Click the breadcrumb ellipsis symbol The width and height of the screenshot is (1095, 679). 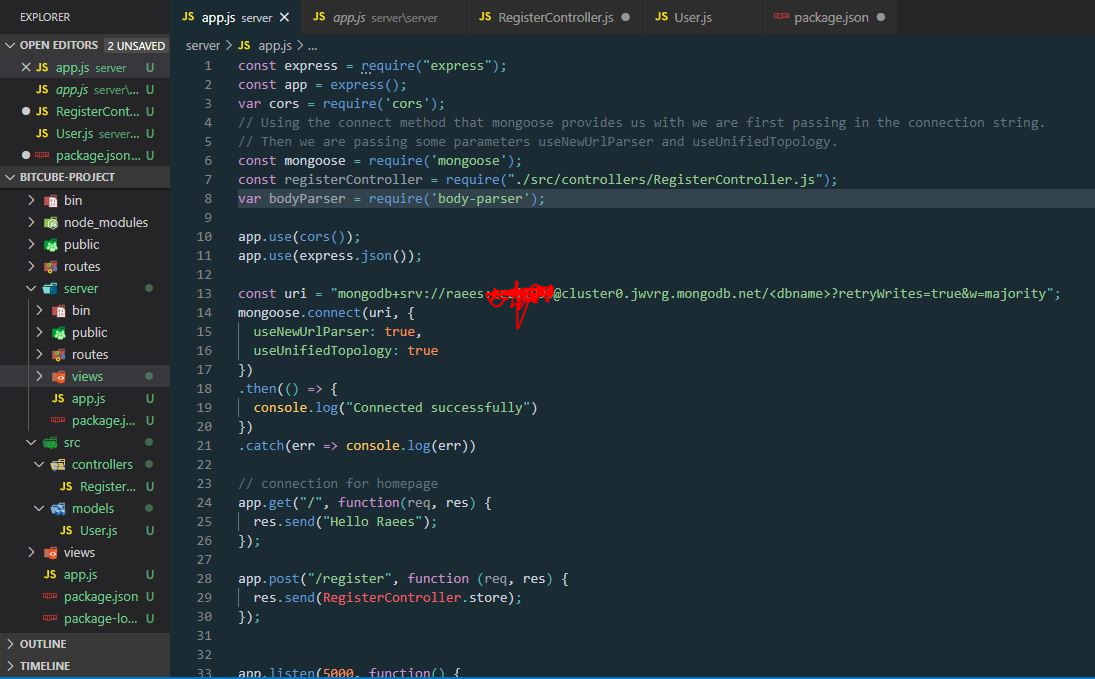click(x=312, y=46)
